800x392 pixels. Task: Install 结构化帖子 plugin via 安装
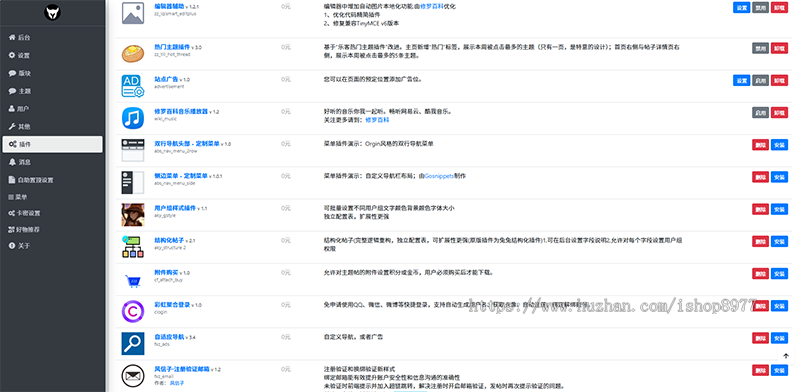[x=779, y=241]
